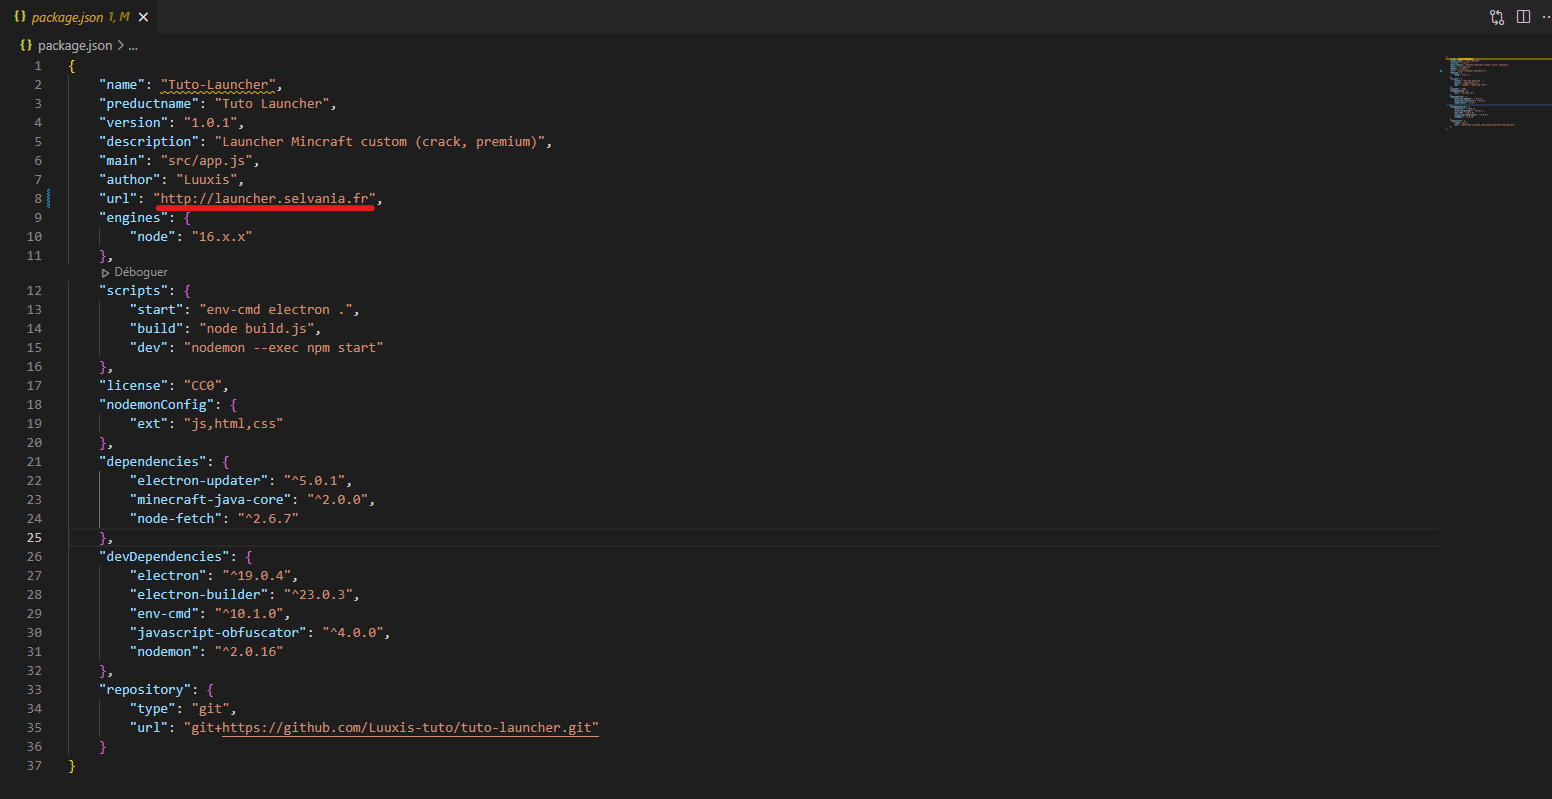This screenshot has height=799, width=1552.
Task: Click the breadcrumb ellipsis after package.json
Action: pyautogui.click(x=133, y=46)
